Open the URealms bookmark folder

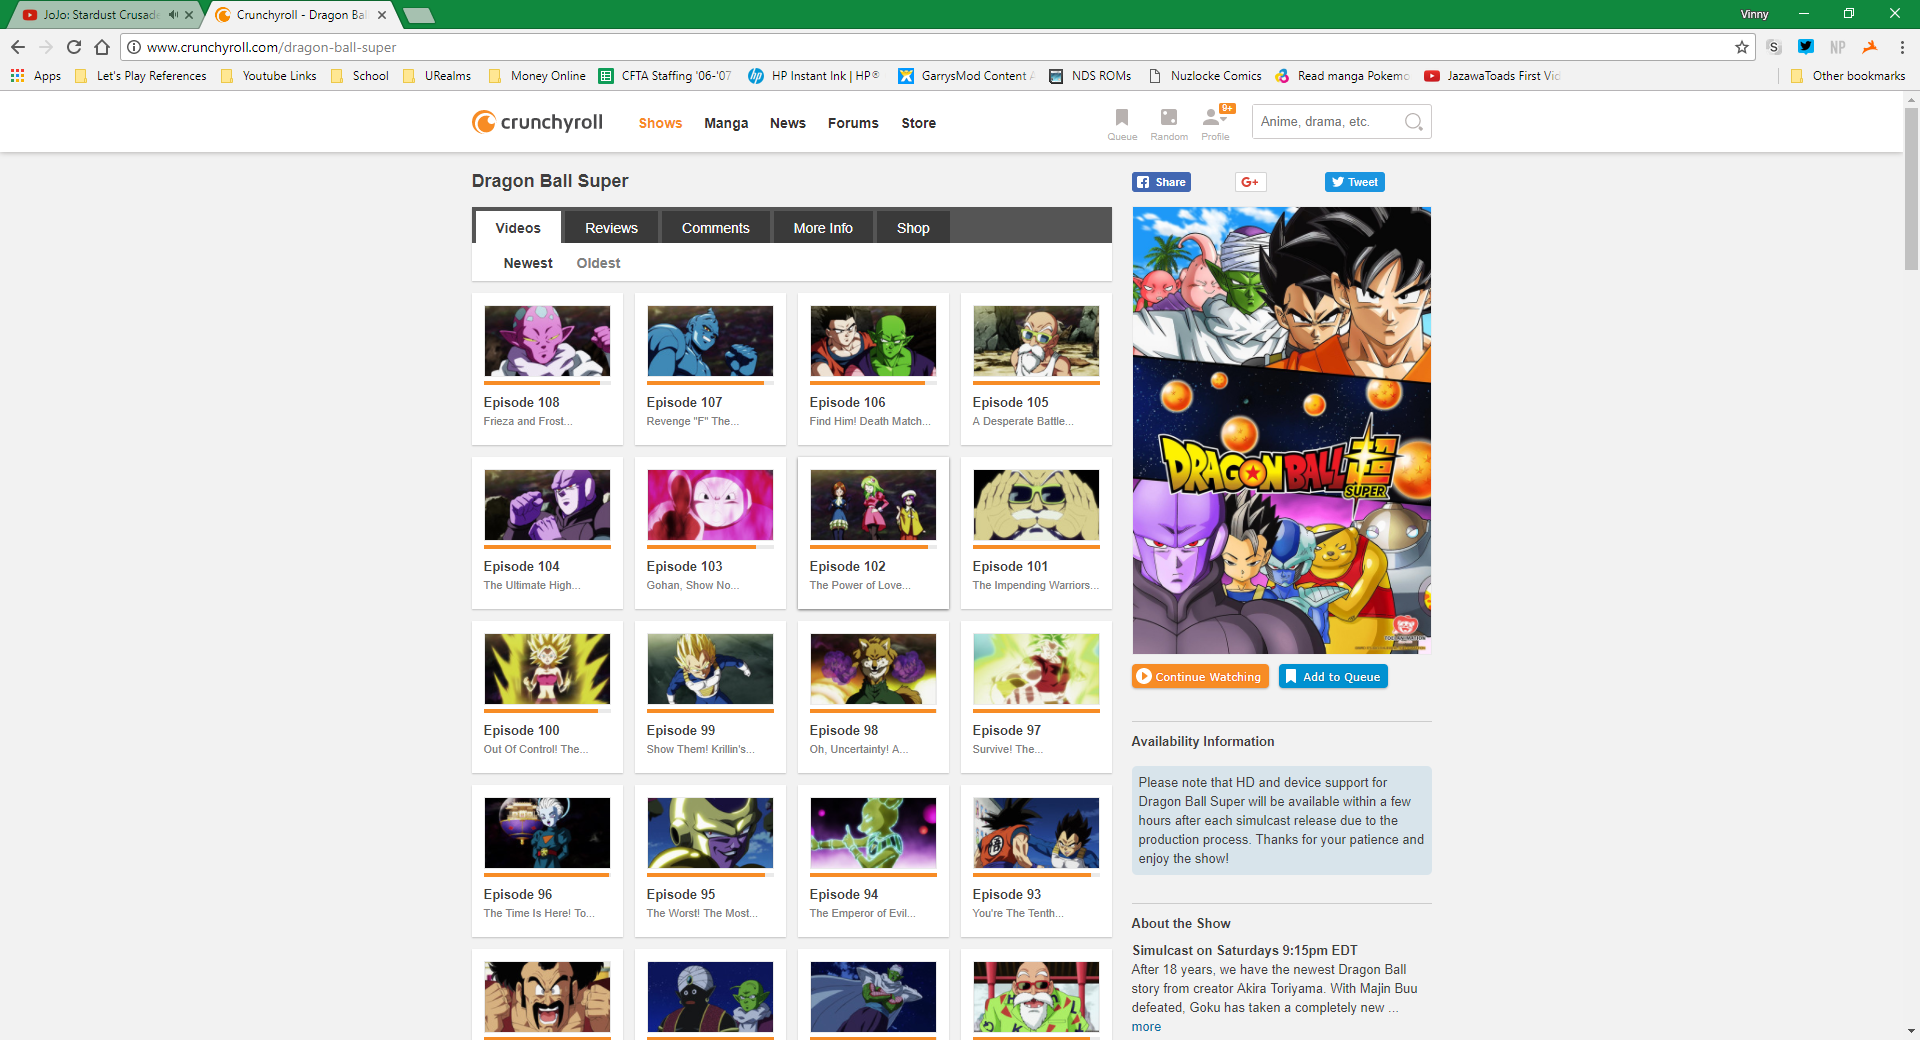pyautogui.click(x=437, y=76)
